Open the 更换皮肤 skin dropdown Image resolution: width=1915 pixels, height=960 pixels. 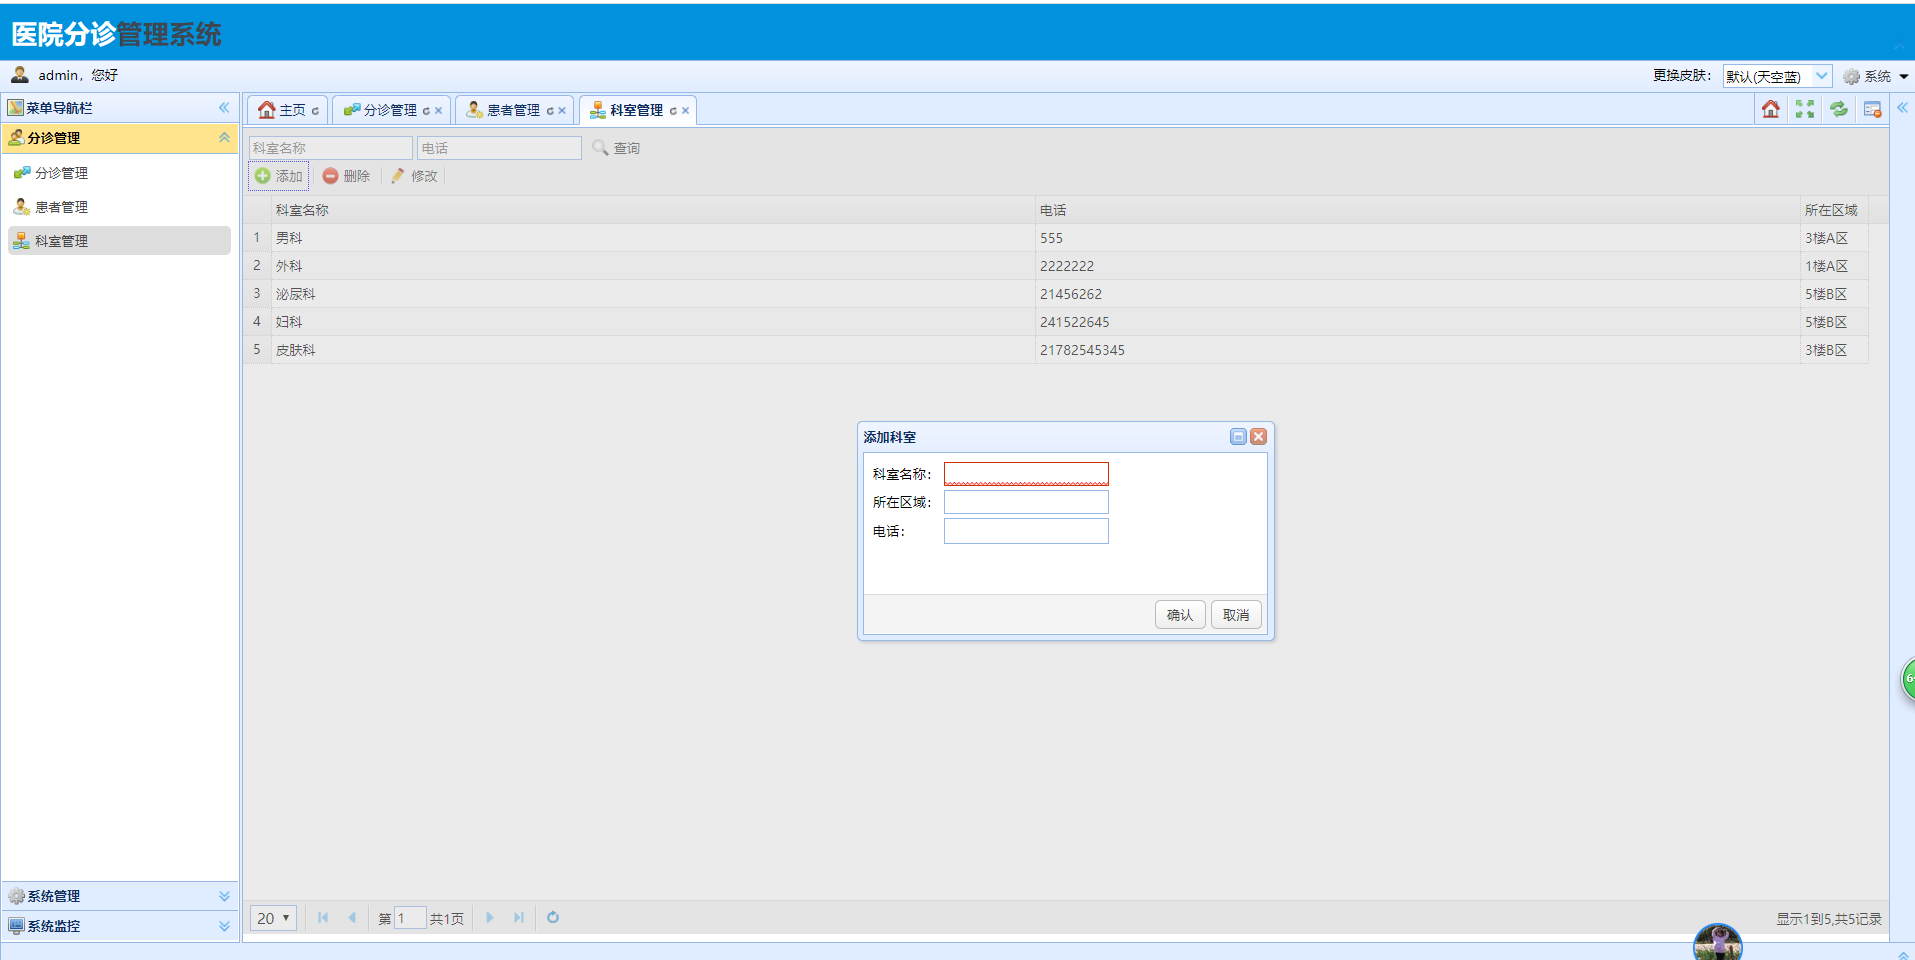tap(1822, 76)
